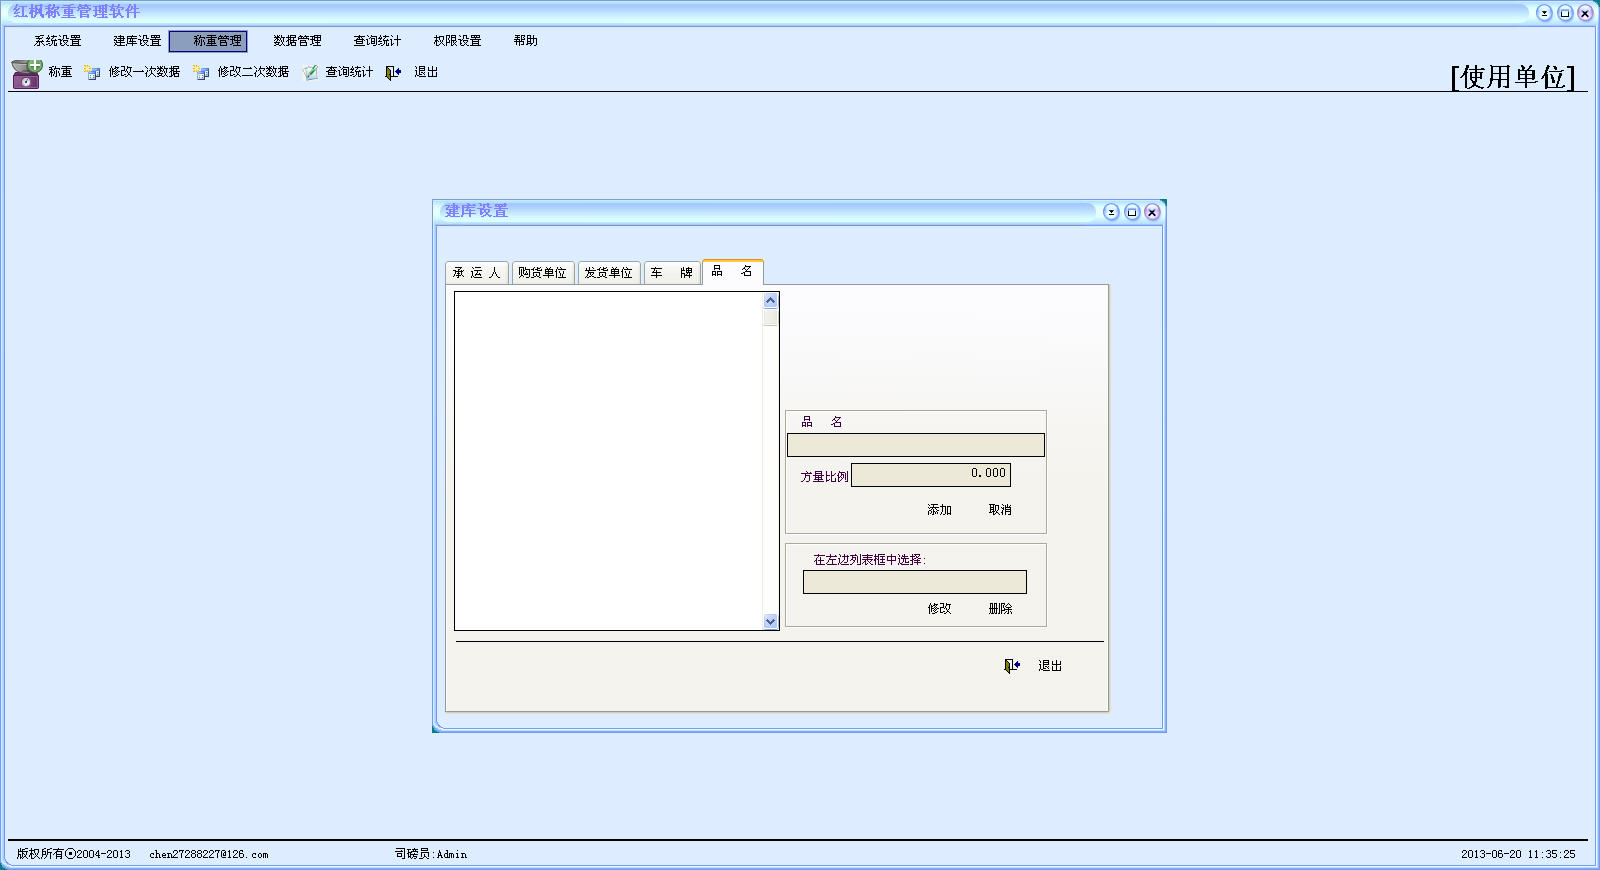Select the 品名 tab
The image size is (1600, 870).
[x=733, y=272]
